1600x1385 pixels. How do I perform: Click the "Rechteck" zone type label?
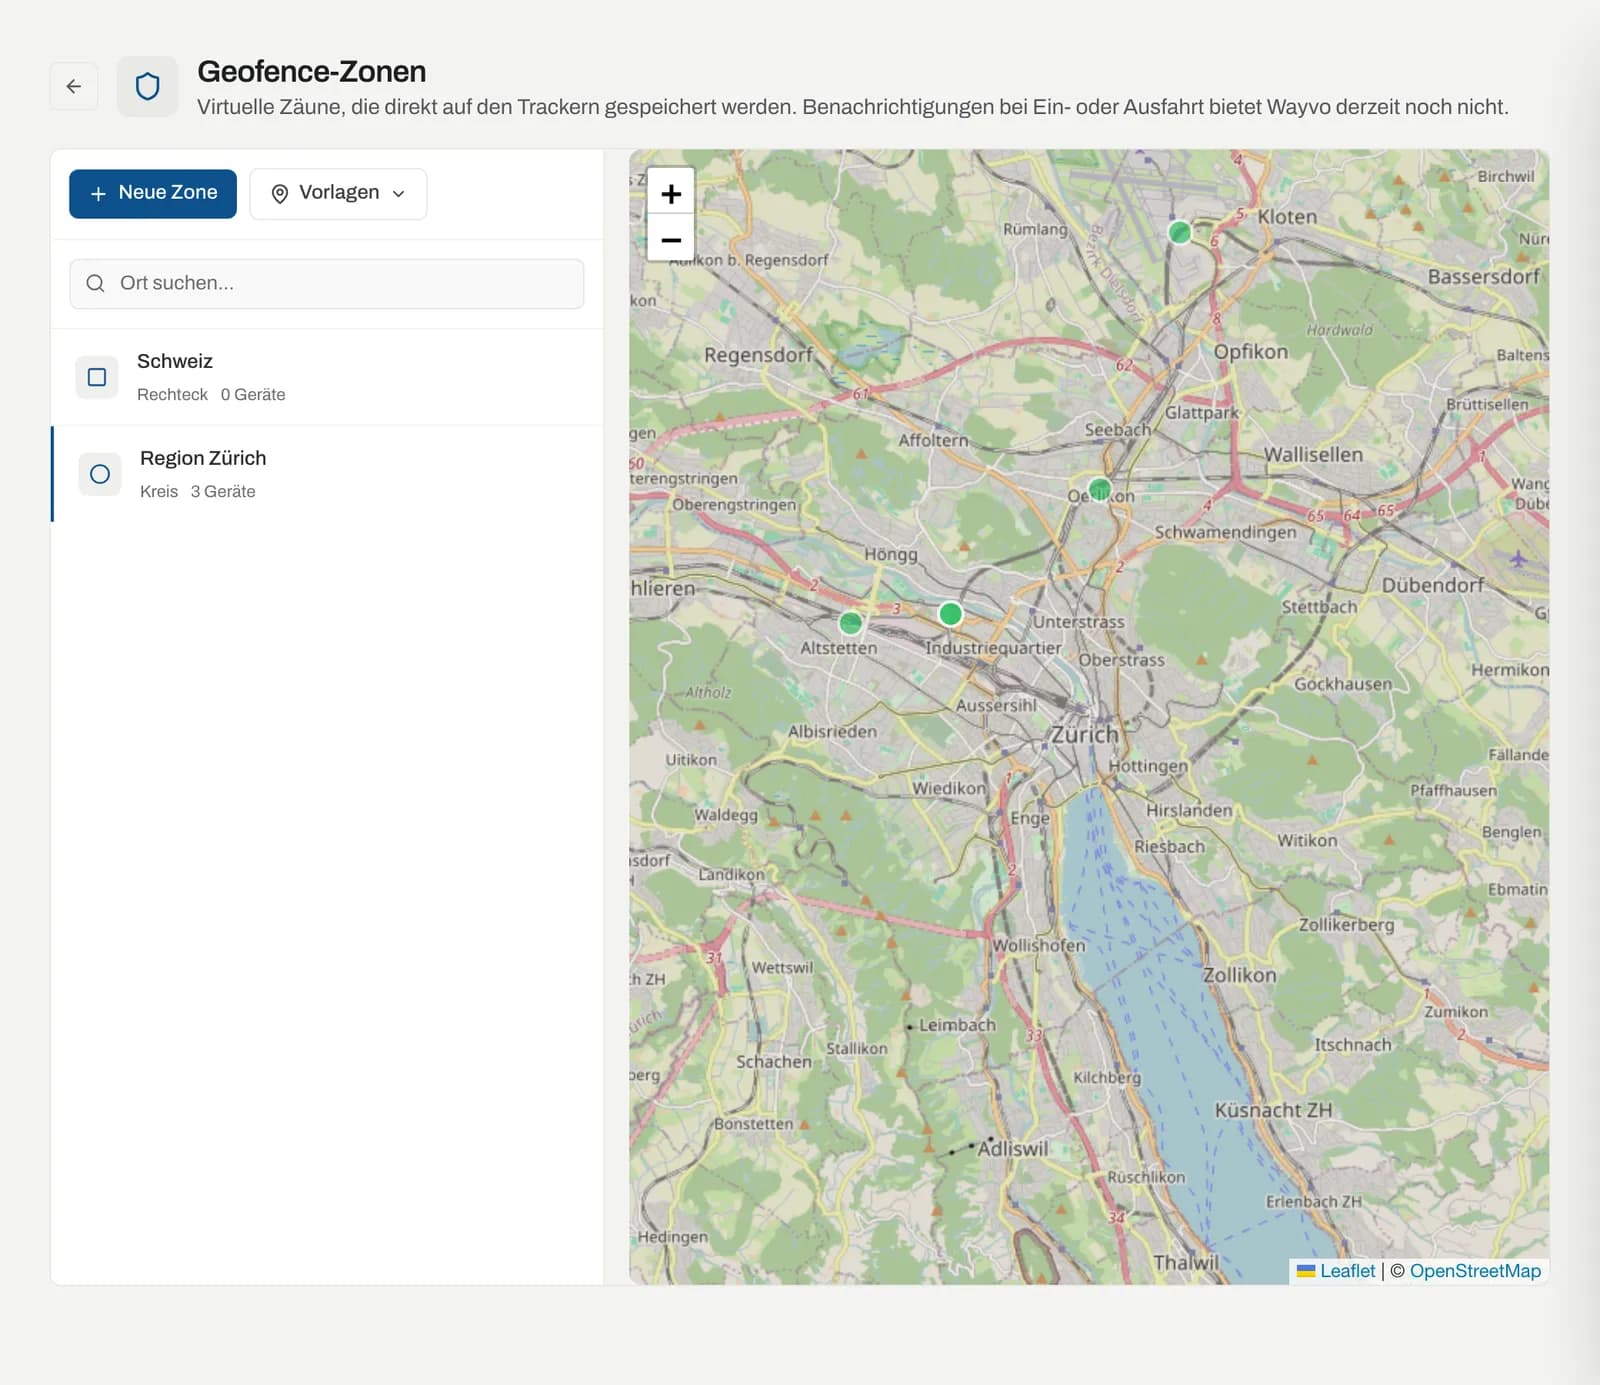coord(173,395)
